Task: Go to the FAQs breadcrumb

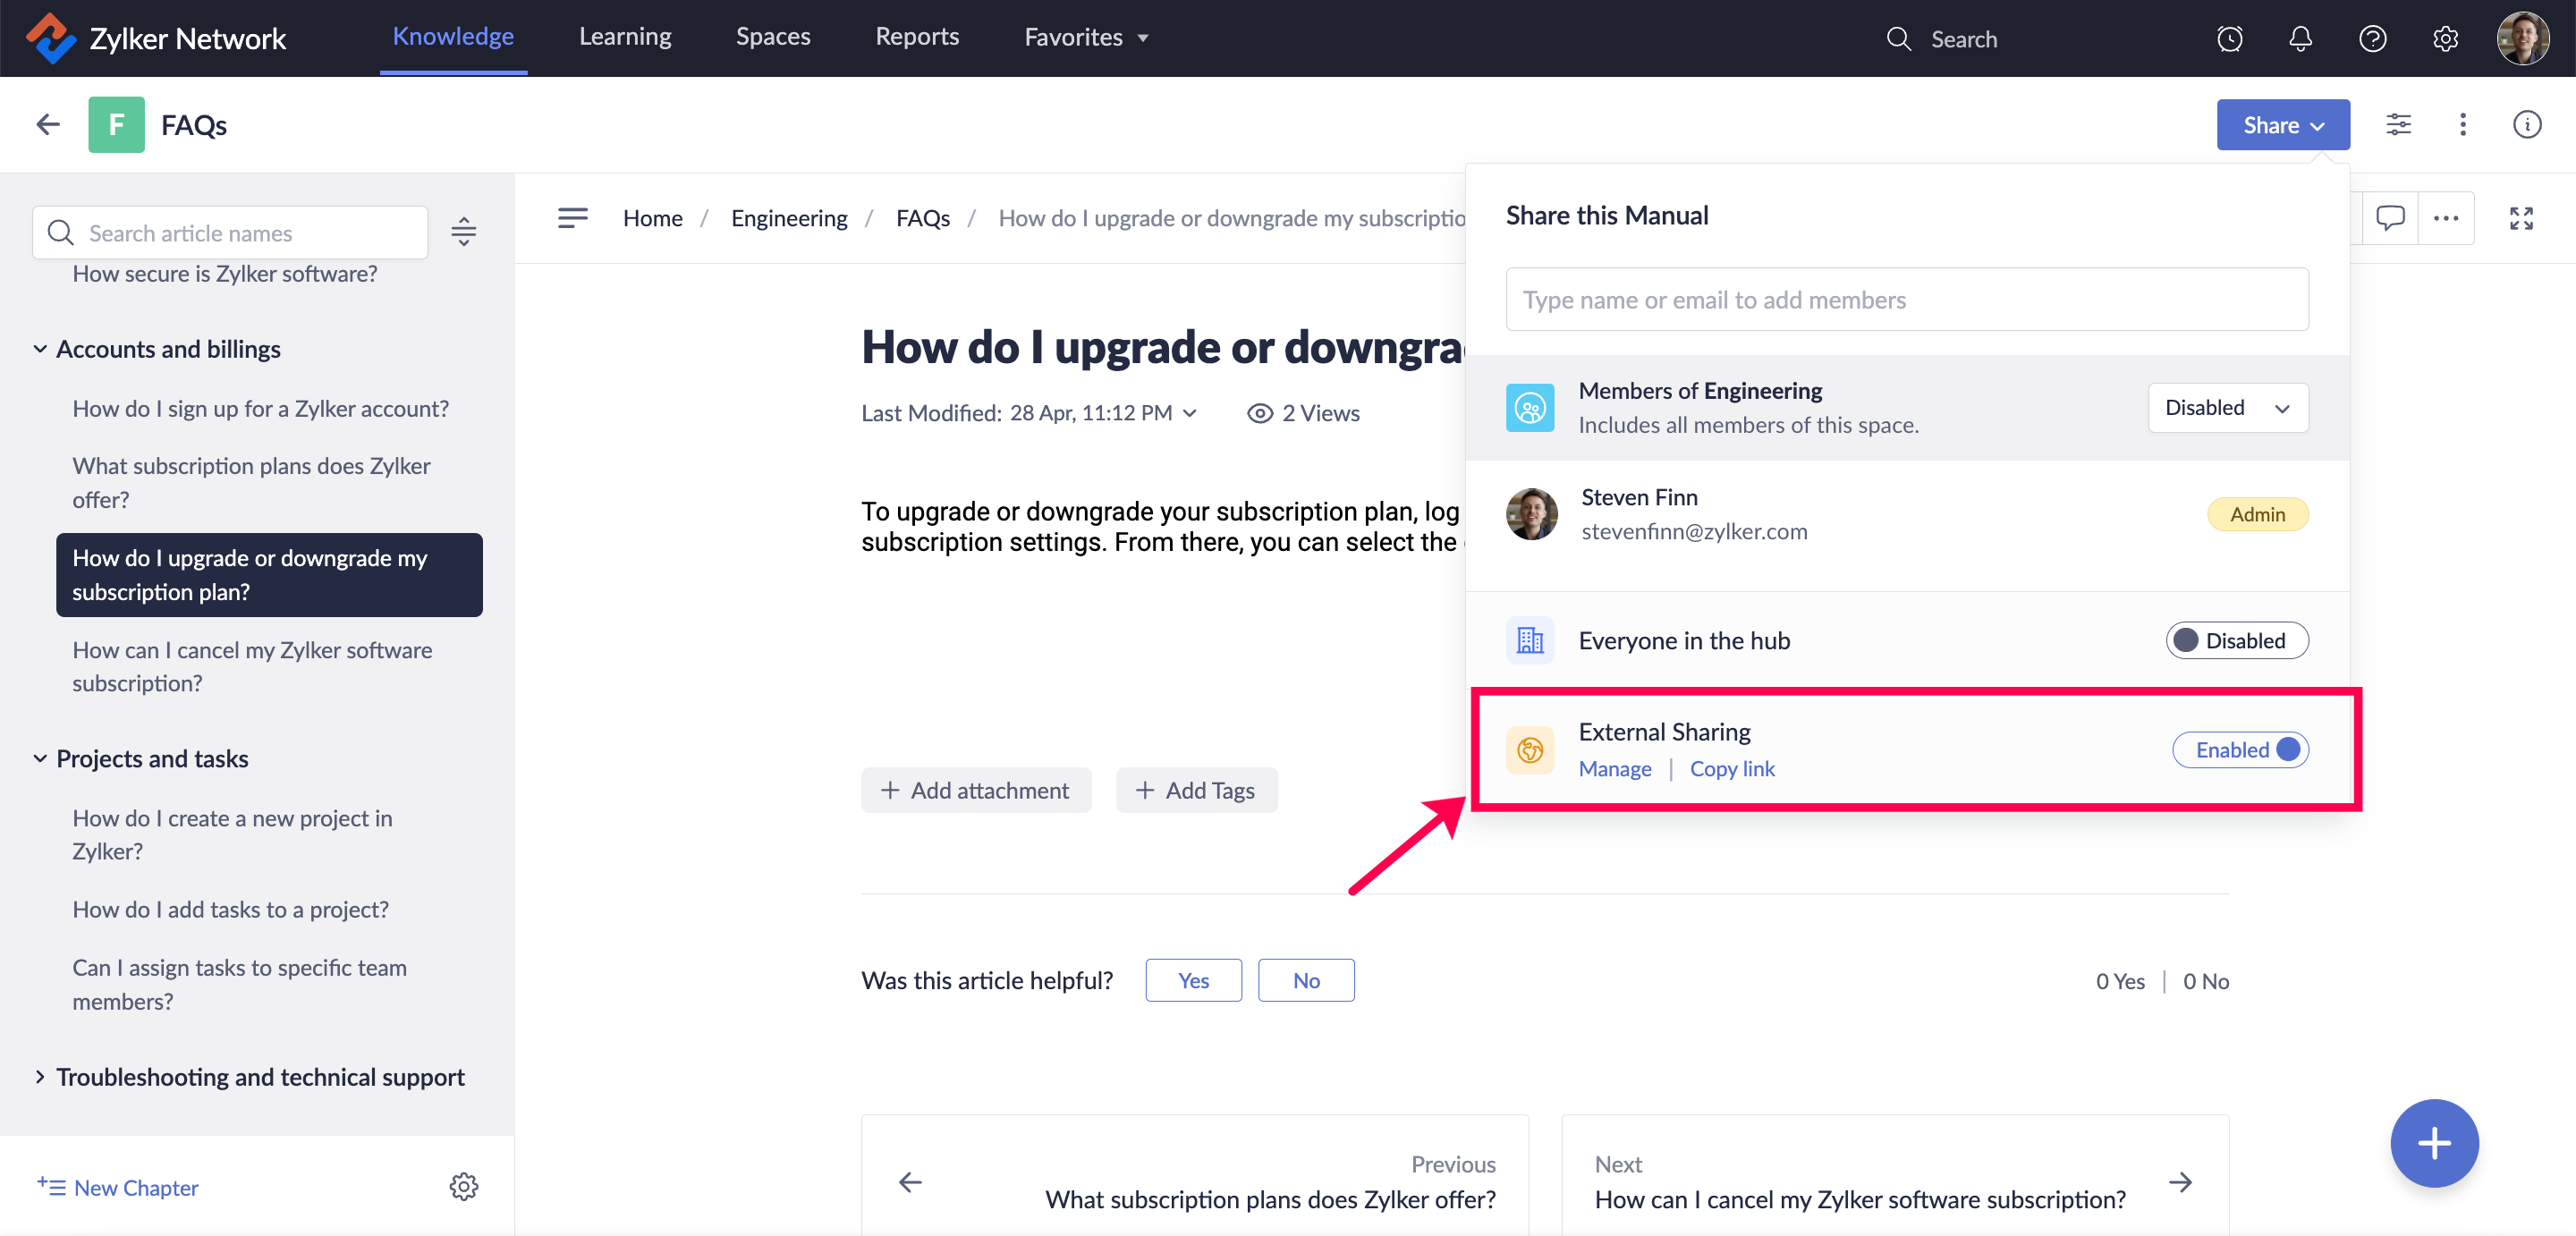Action: coord(922,218)
